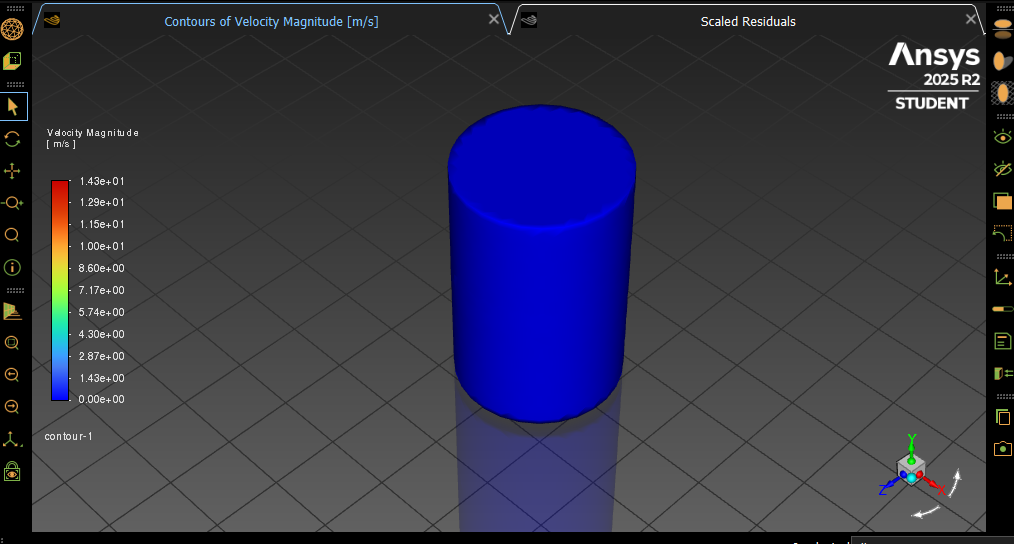Viewport: 1014px width, 544px height.
Task: Click the legend value 2.87e+00
Action: (x=102, y=356)
